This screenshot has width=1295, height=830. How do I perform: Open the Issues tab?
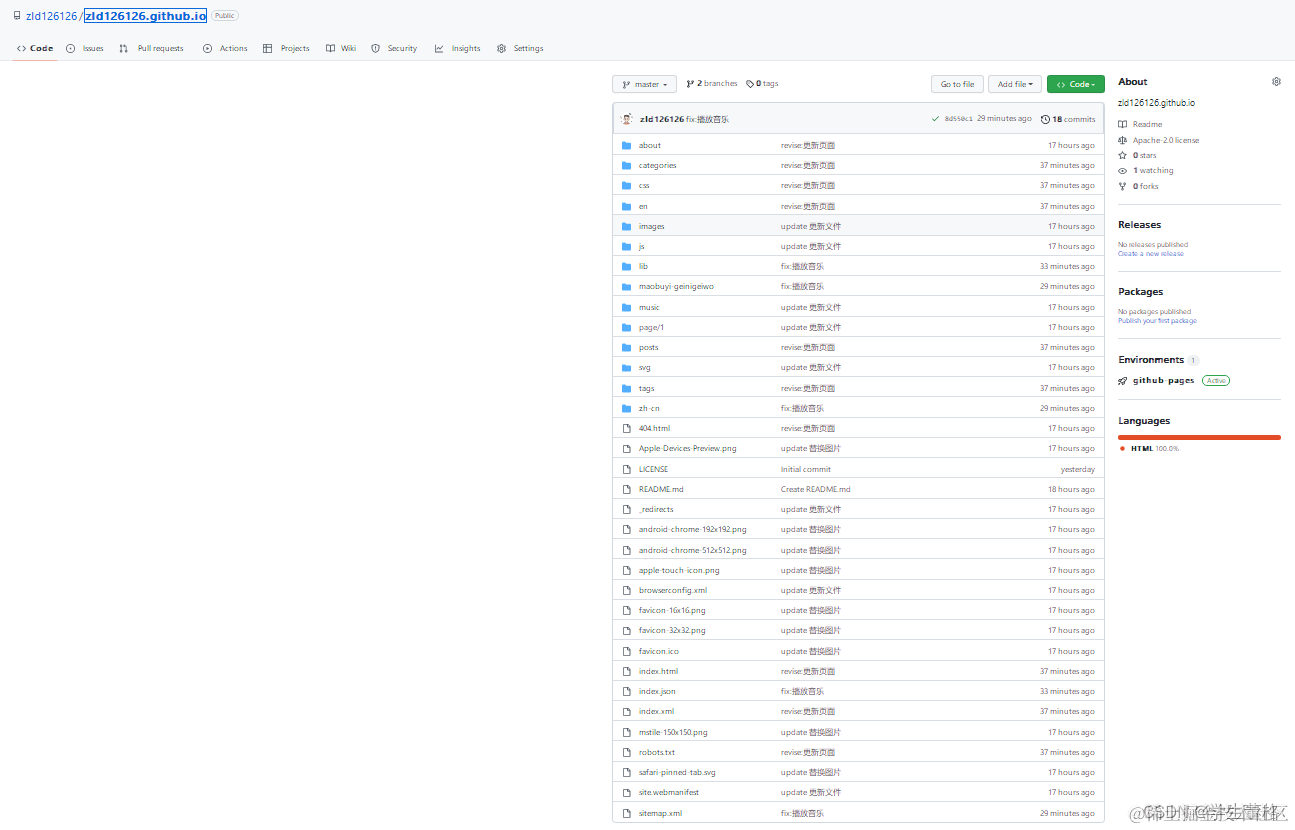(85, 48)
